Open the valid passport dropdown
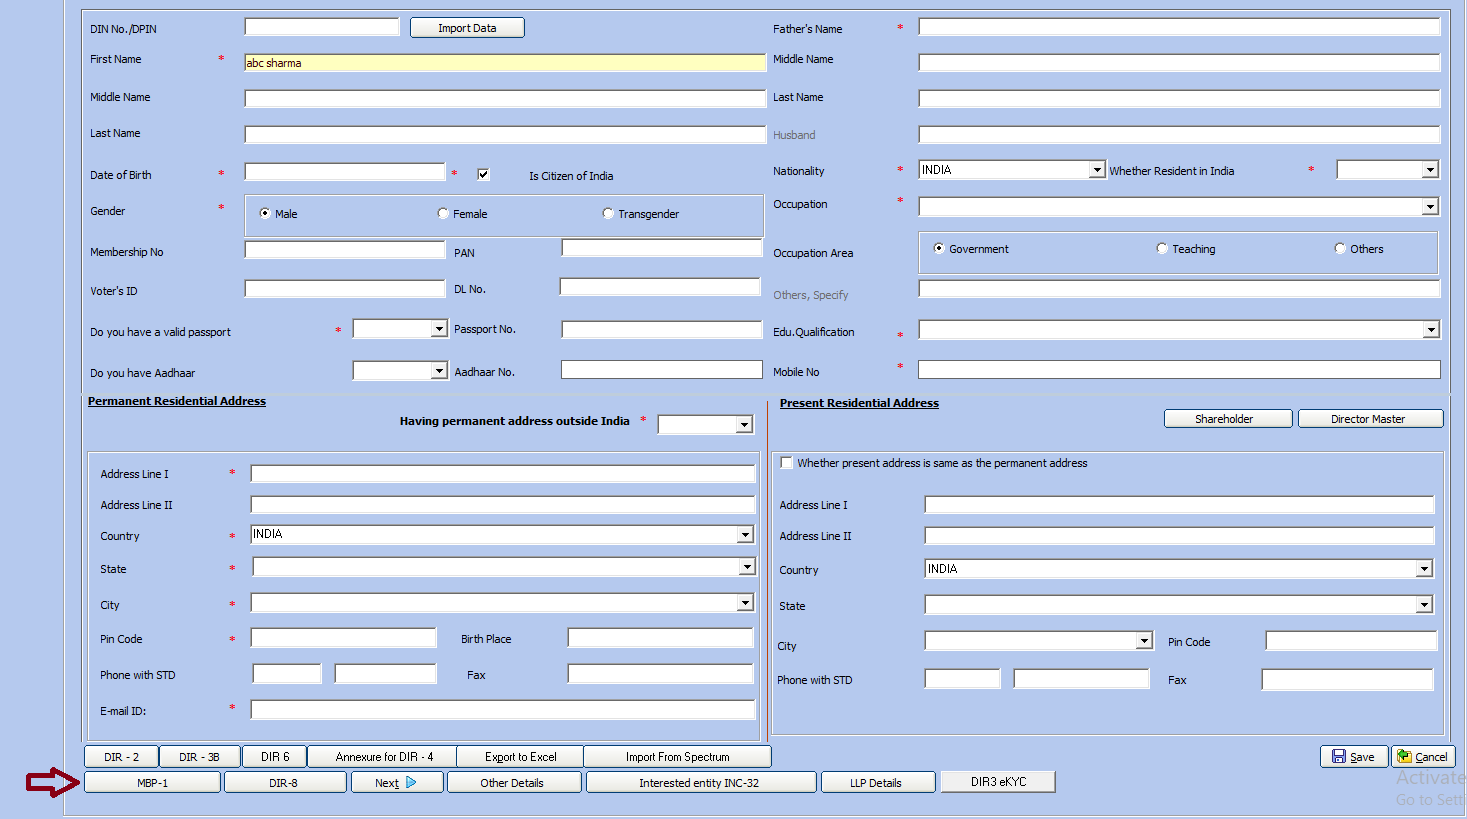The image size is (1467, 819). [x=439, y=329]
